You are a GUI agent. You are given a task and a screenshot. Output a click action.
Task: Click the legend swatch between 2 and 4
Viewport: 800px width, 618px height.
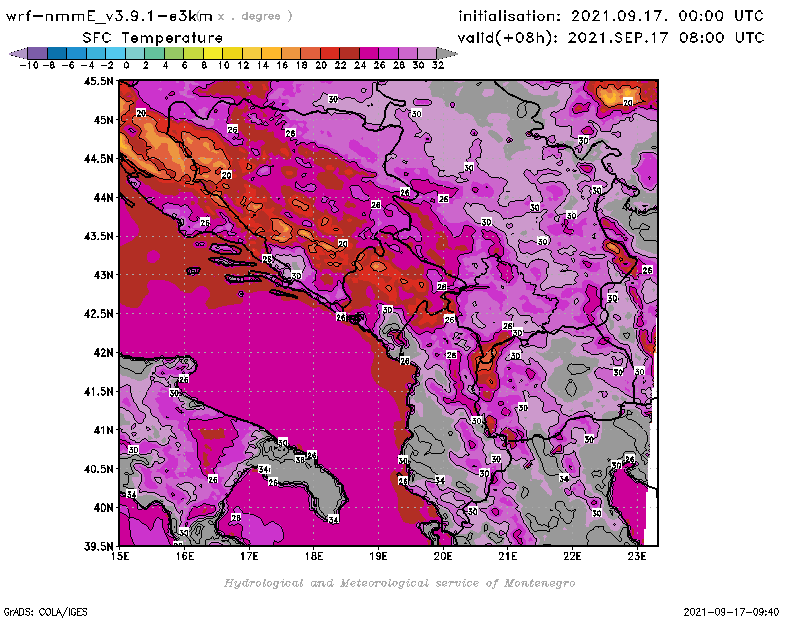coord(155,53)
